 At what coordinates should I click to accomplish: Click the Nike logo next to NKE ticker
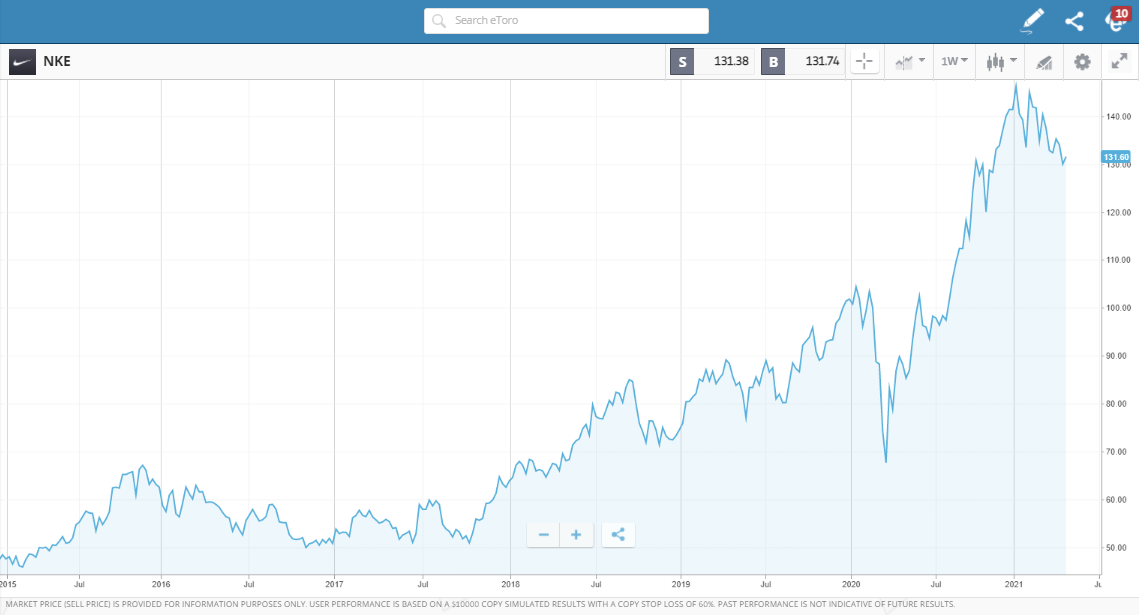click(22, 61)
